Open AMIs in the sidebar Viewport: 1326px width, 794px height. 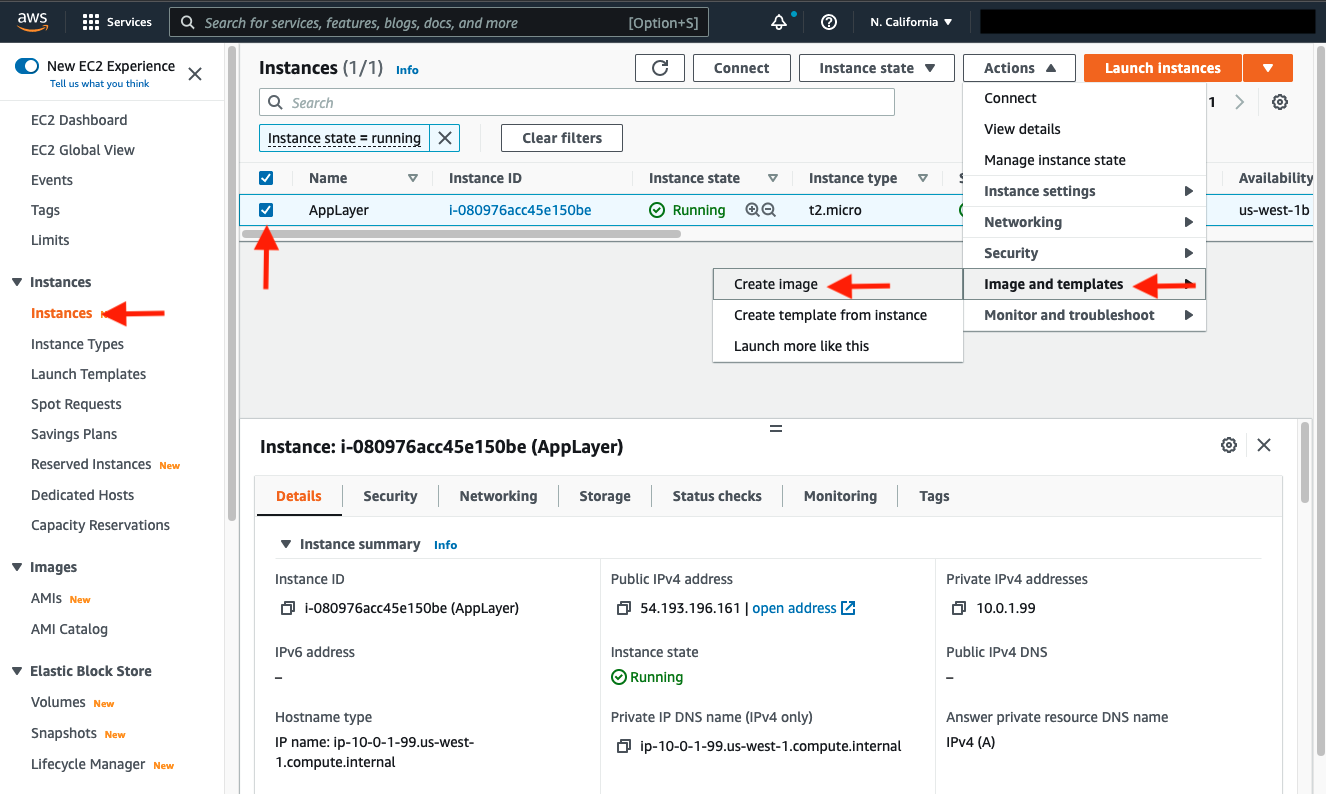point(46,598)
